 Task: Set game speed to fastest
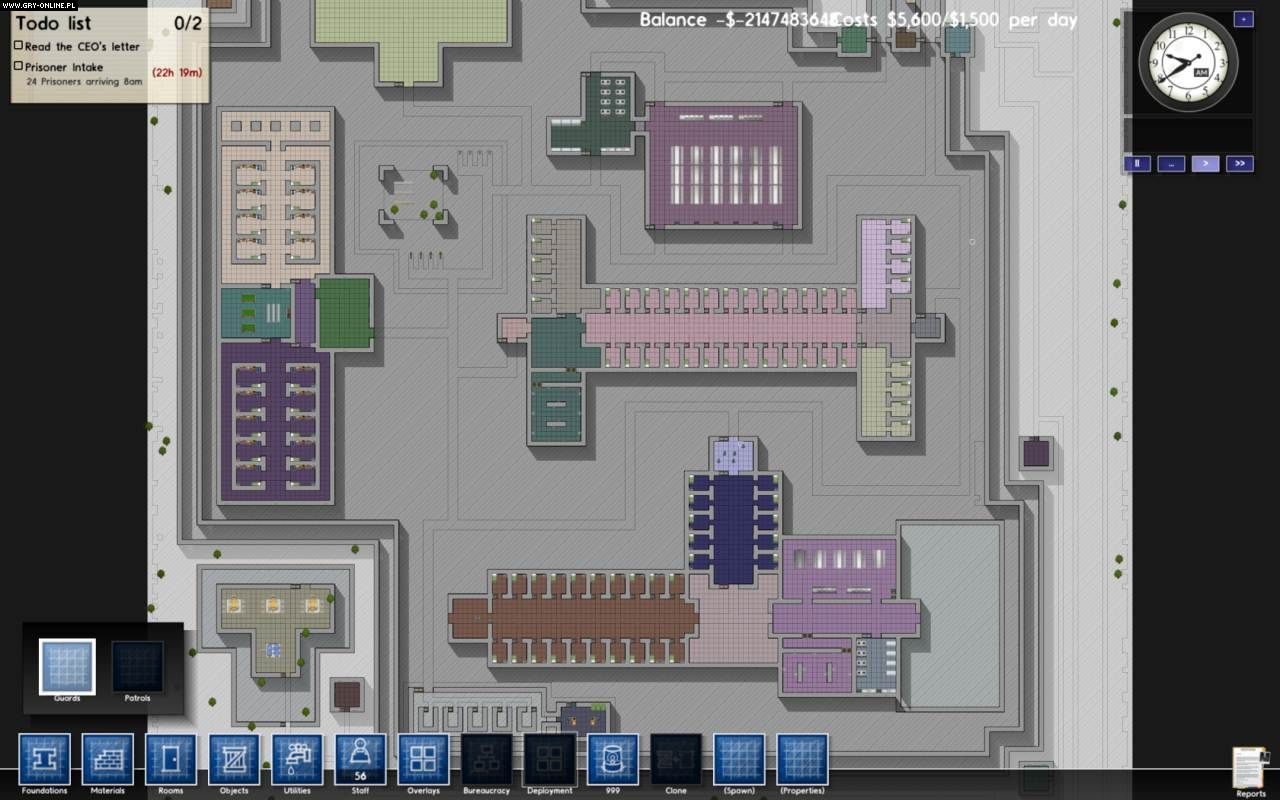tap(1240, 164)
